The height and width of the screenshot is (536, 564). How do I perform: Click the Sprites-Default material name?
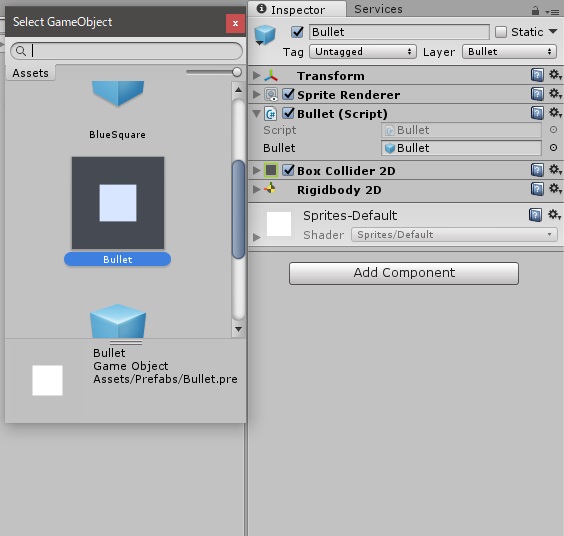click(x=350, y=215)
